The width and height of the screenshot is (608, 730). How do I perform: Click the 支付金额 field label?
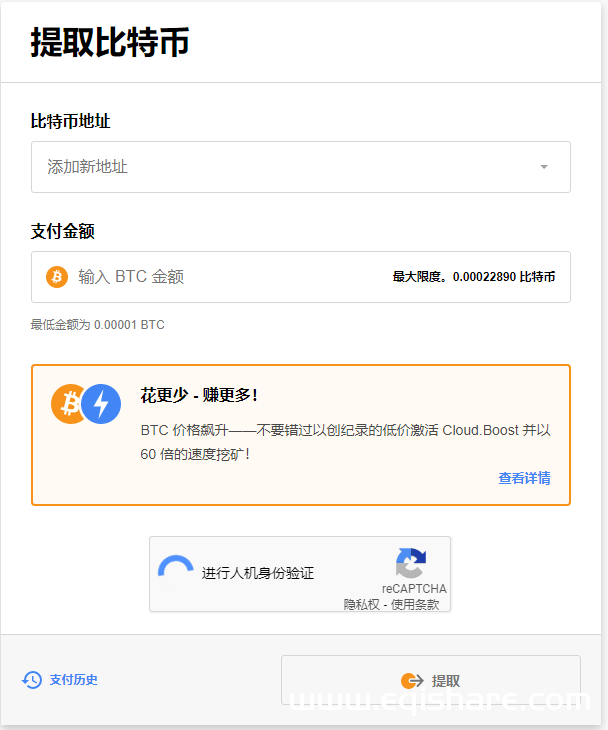pyautogui.click(x=62, y=231)
